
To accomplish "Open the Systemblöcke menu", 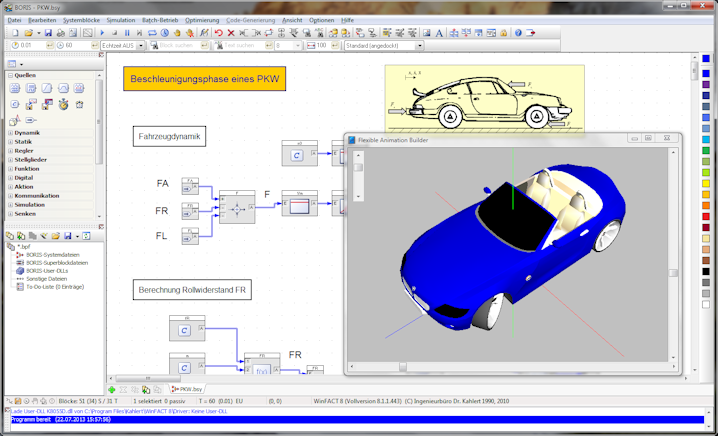I will click(82, 20).
